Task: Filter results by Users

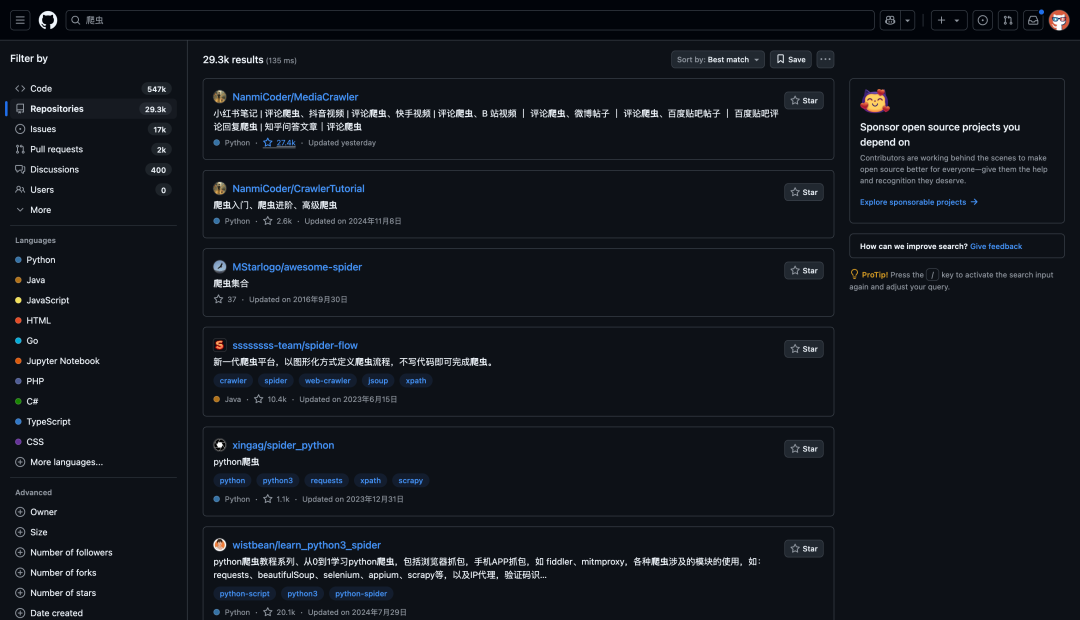Action: 93,189
